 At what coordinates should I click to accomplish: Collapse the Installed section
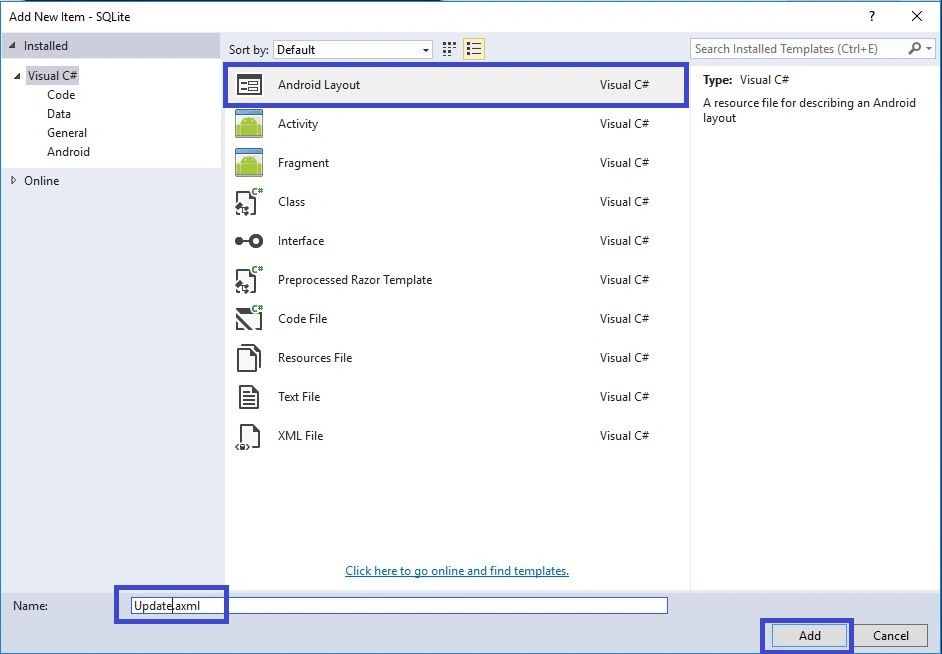12,46
